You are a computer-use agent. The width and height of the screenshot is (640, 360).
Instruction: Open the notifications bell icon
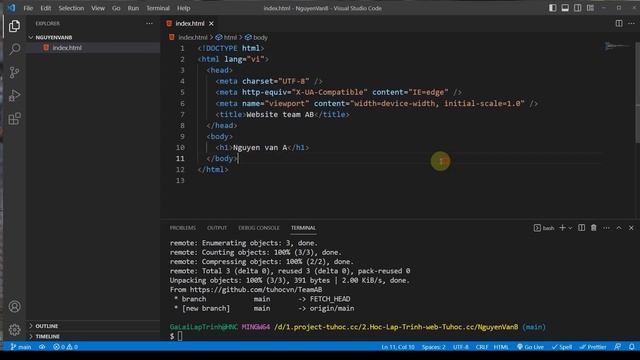click(x=631, y=347)
